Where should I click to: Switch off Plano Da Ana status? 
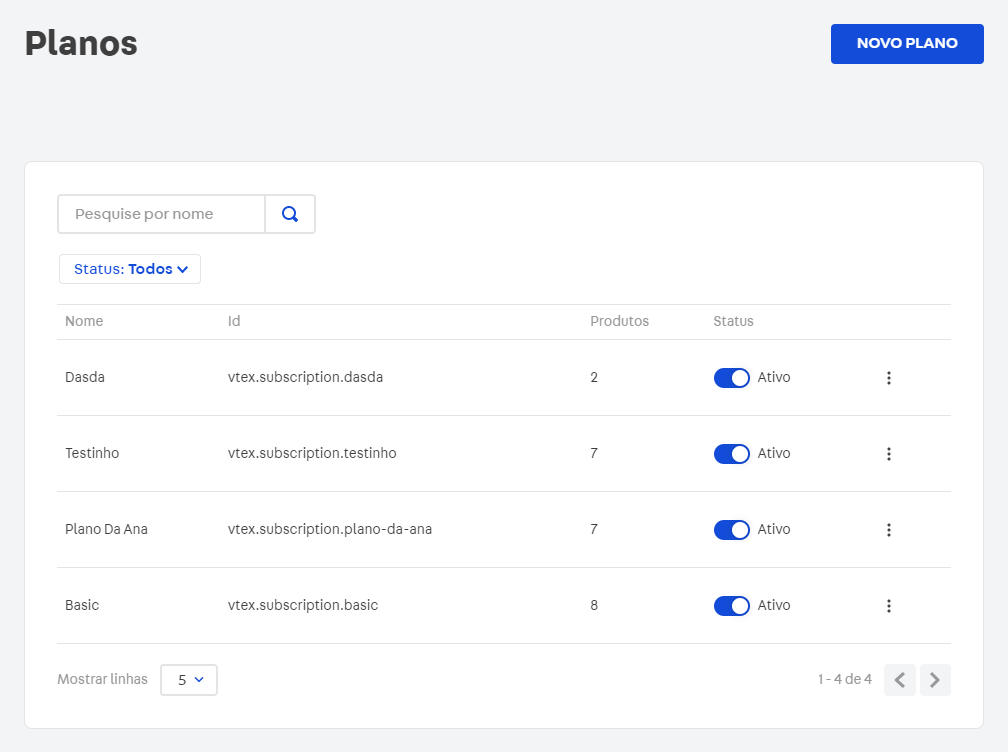click(x=731, y=530)
